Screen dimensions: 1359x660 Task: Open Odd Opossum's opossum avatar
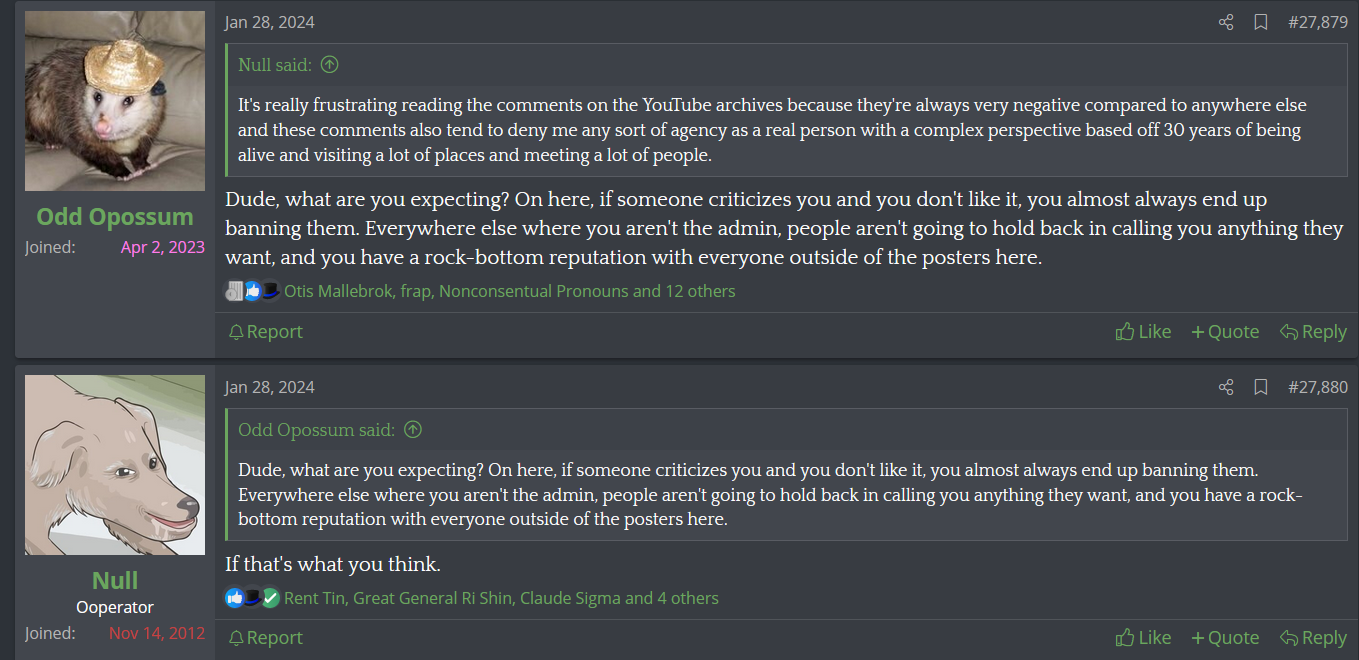tap(115, 101)
